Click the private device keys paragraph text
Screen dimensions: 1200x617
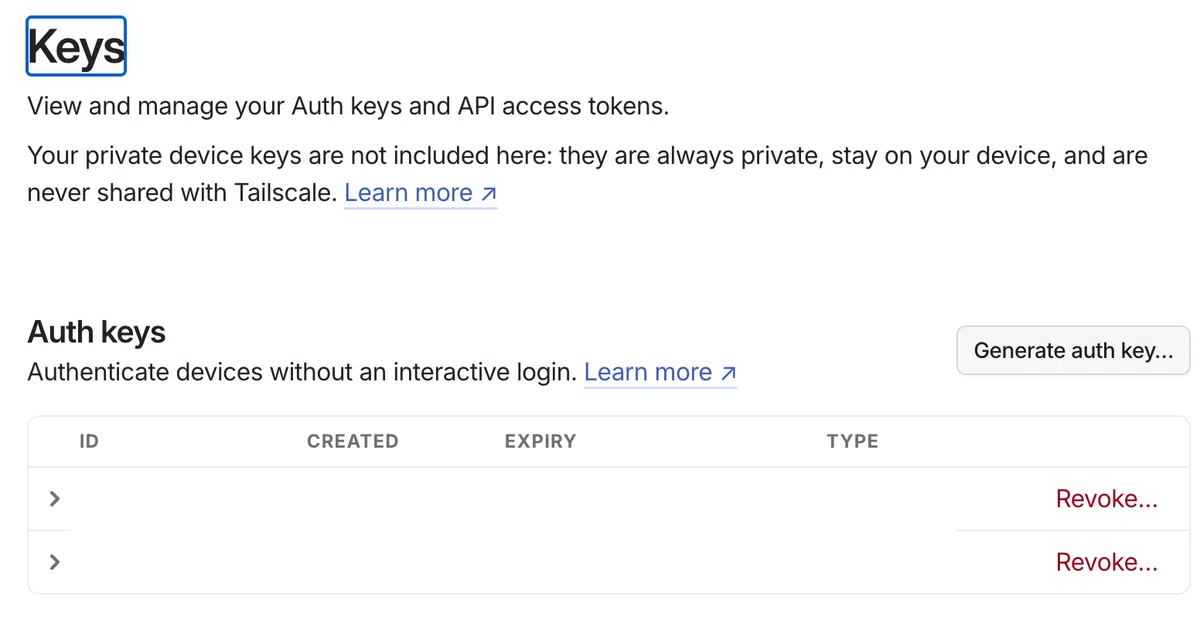point(587,174)
